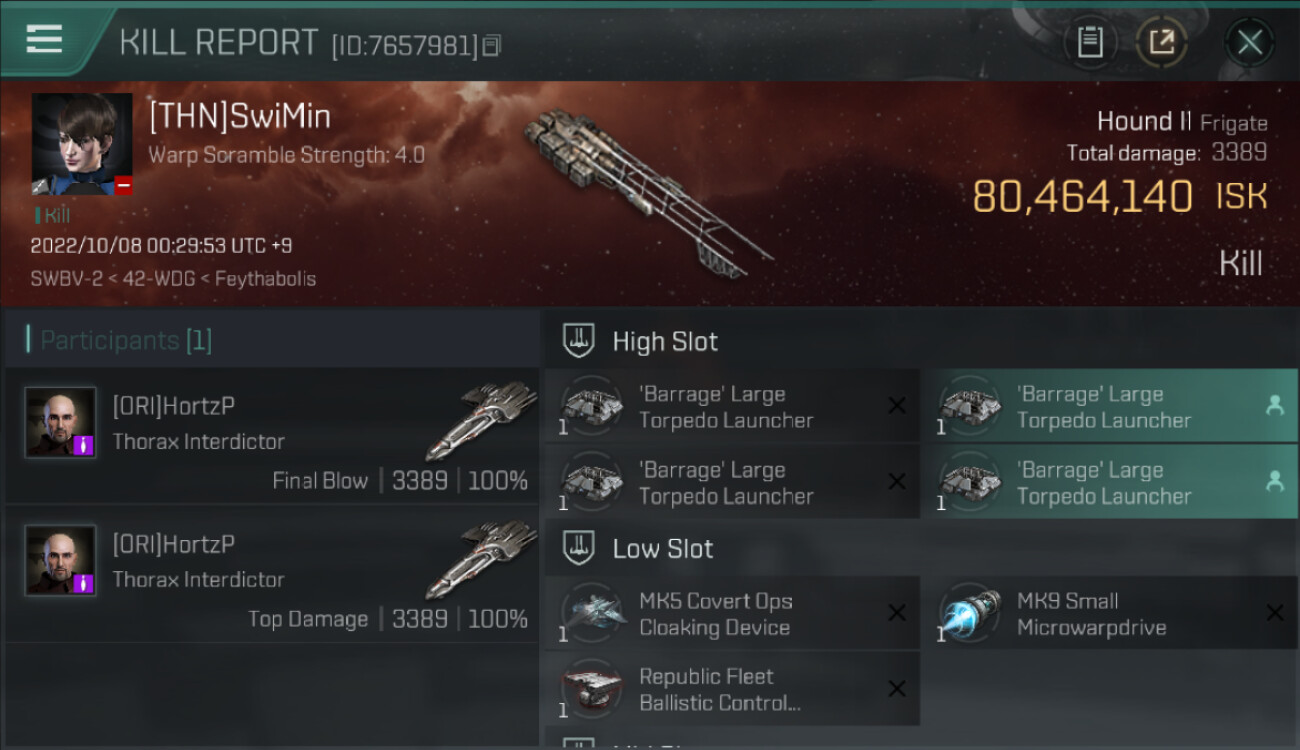1300x750 pixels.
Task: Select MK5 Covert Ops Cloaking Device item
Action: point(732,613)
